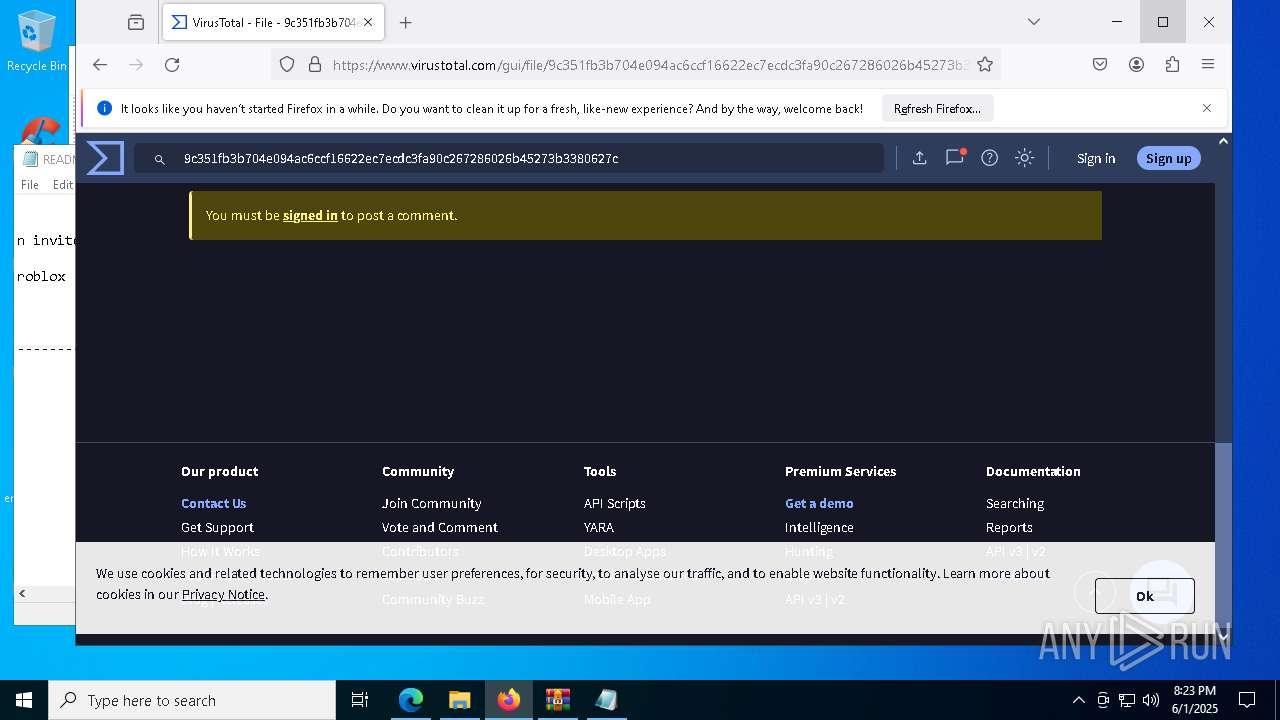Click the taskbar search box
This screenshot has width=1280, height=720.
click(x=192, y=700)
